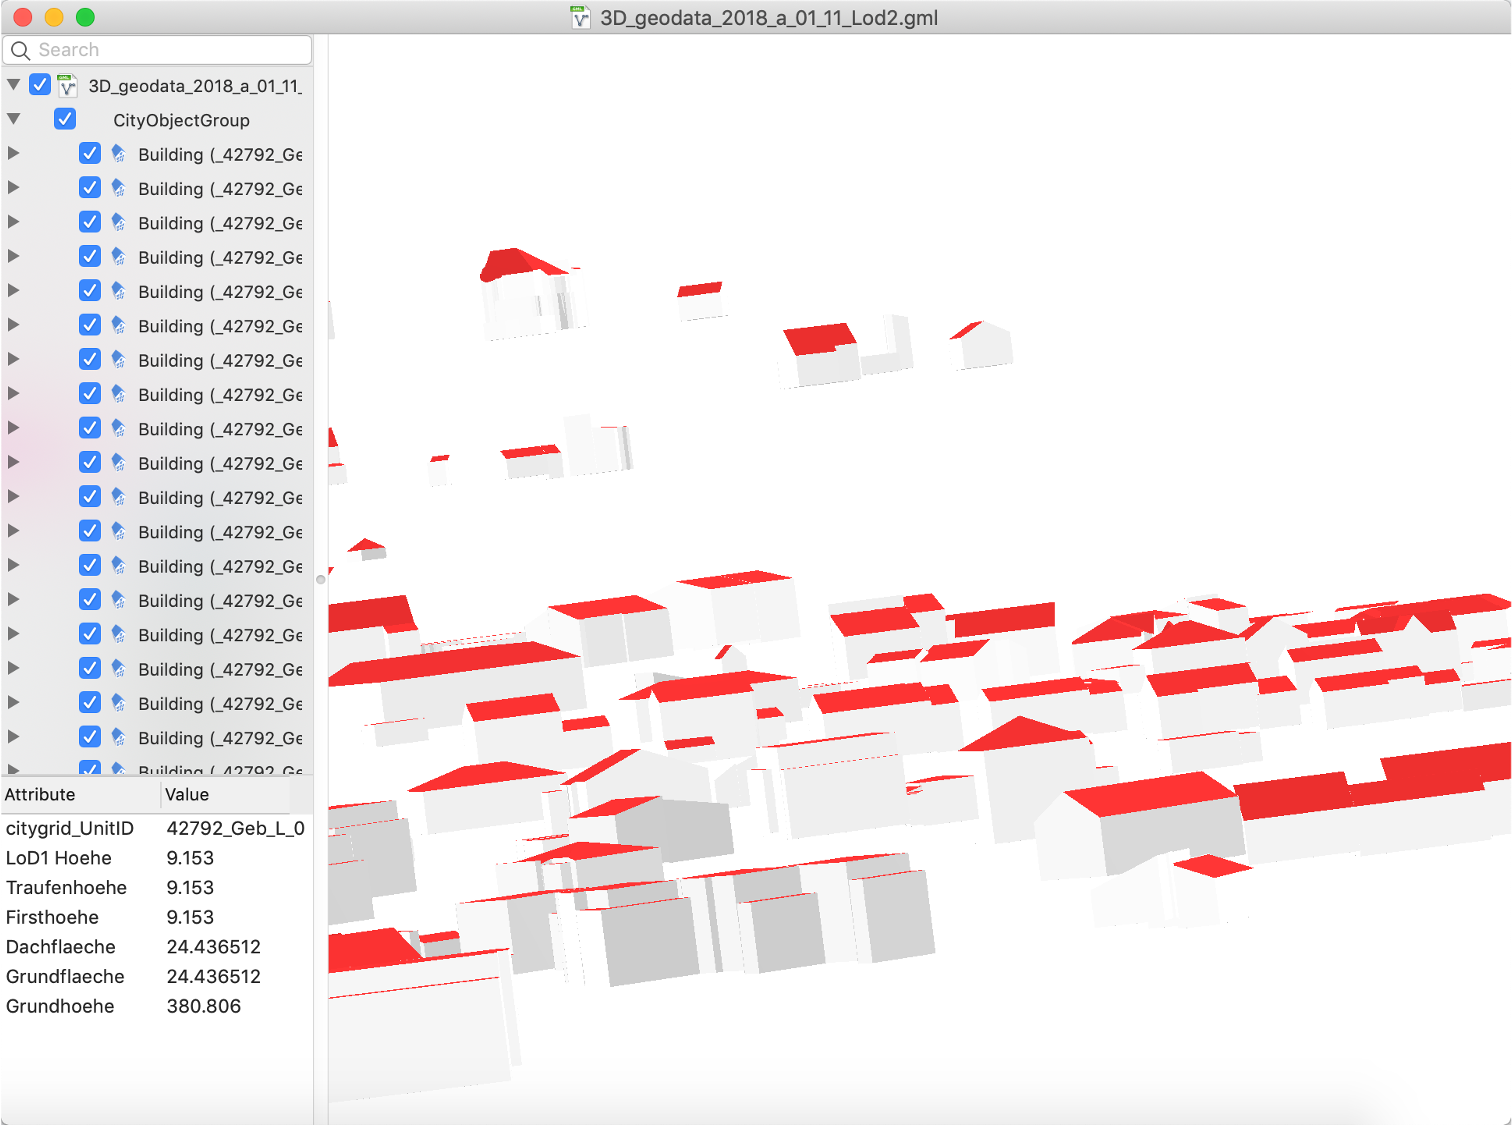The width and height of the screenshot is (1512, 1125).
Task: Select the CityObjectGroup tree item
Action: click(181, 120)
